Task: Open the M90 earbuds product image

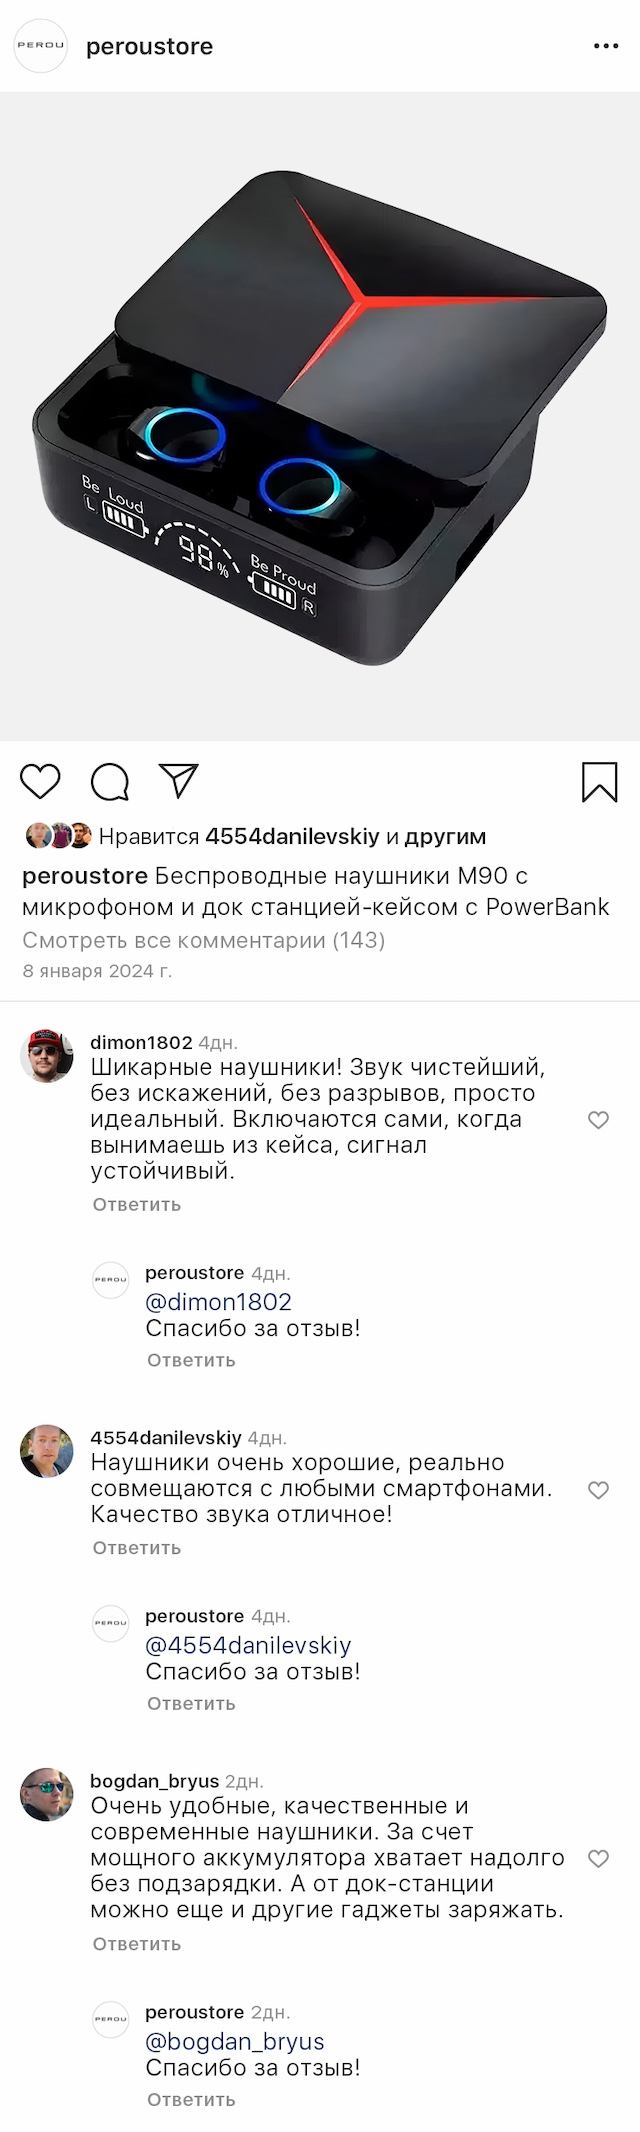Action: pyautogui.click(x=320, y=416)
